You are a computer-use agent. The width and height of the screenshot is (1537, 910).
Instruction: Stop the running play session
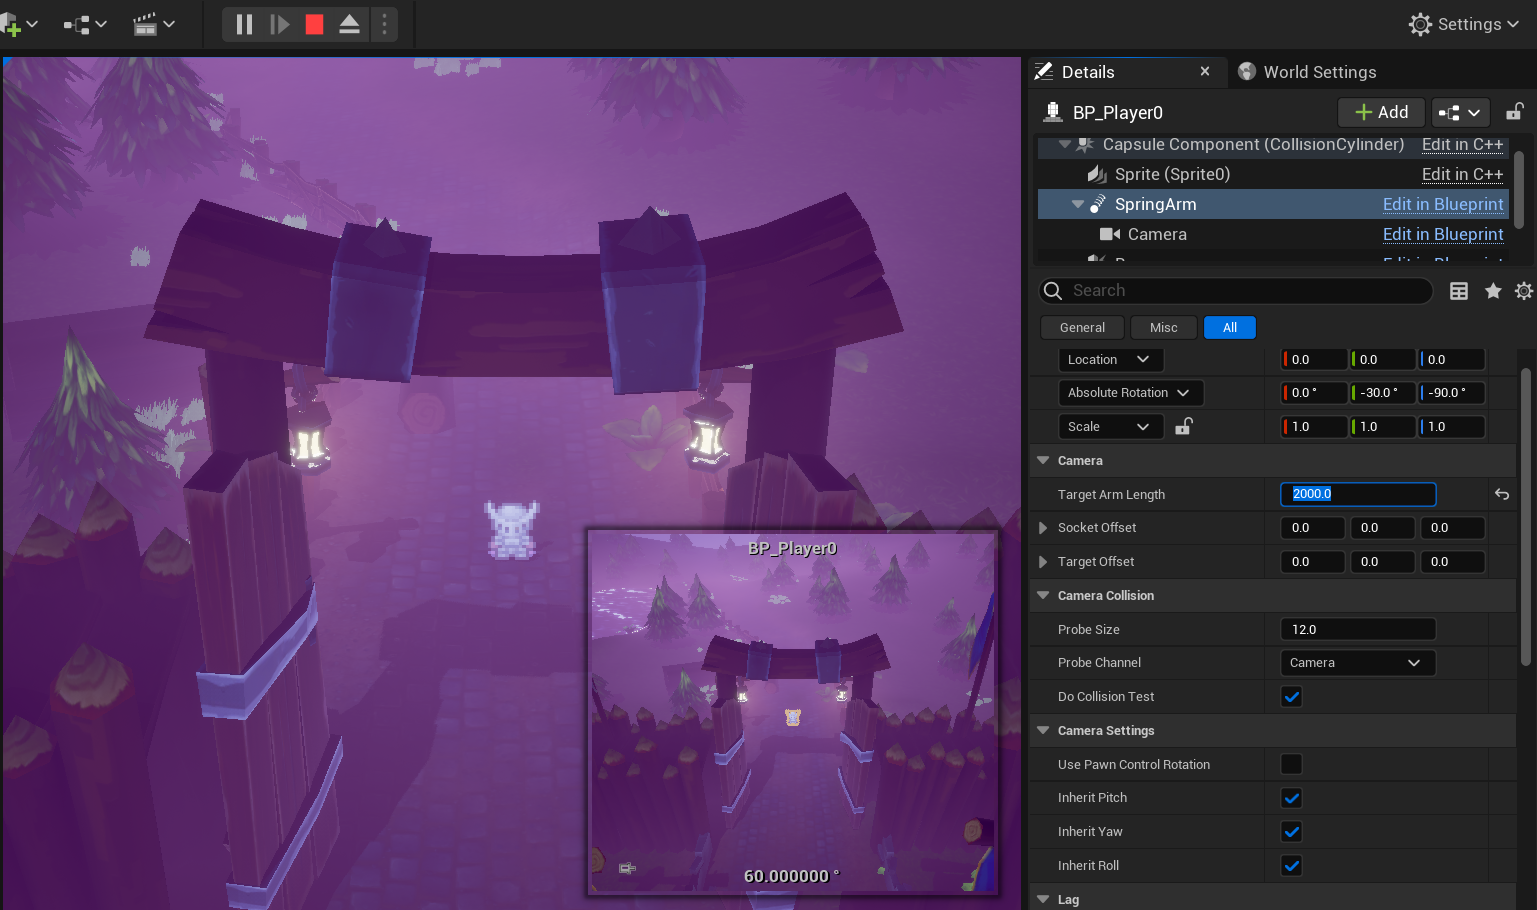tap(314, 24)
